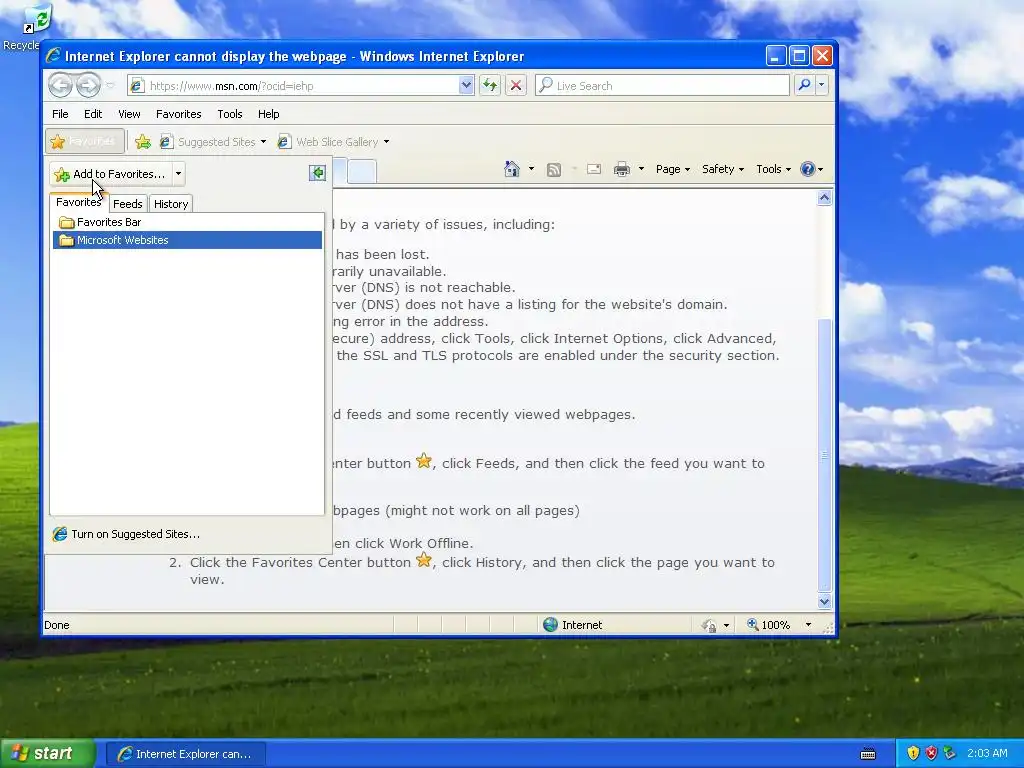Click the 2:03 AM clock

987,753
